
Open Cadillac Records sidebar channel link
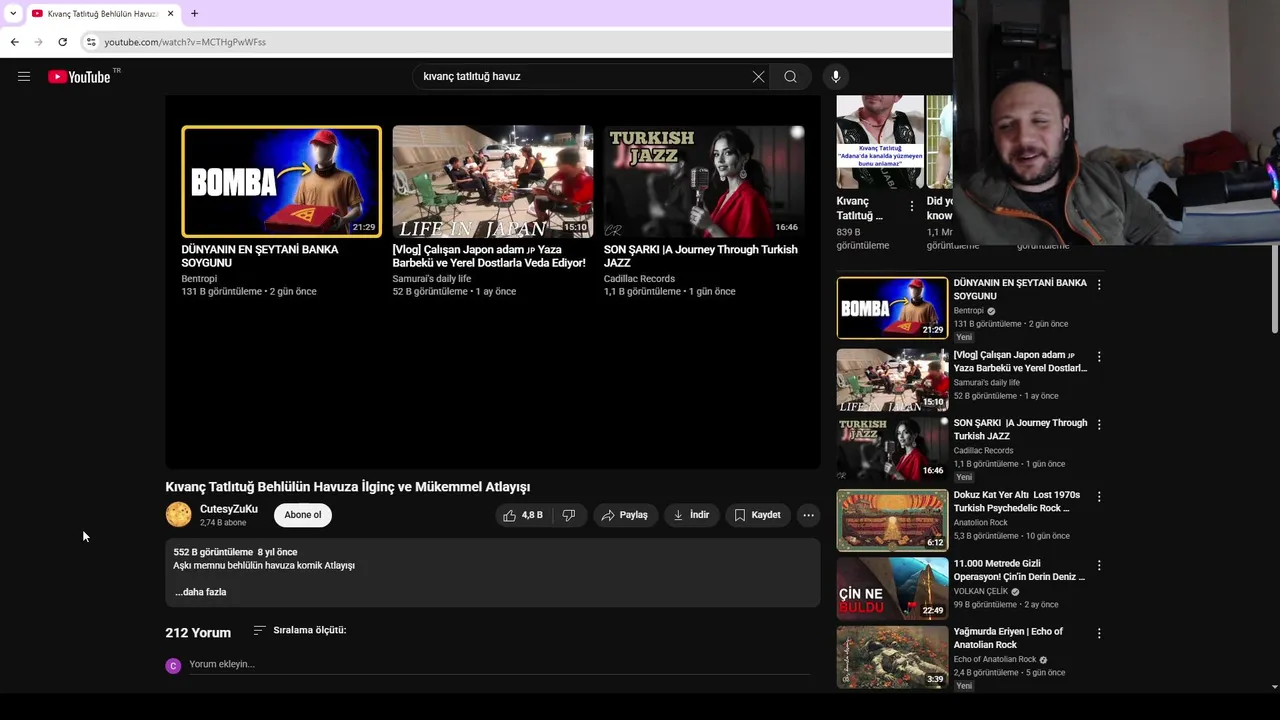(x=983, y=451)
